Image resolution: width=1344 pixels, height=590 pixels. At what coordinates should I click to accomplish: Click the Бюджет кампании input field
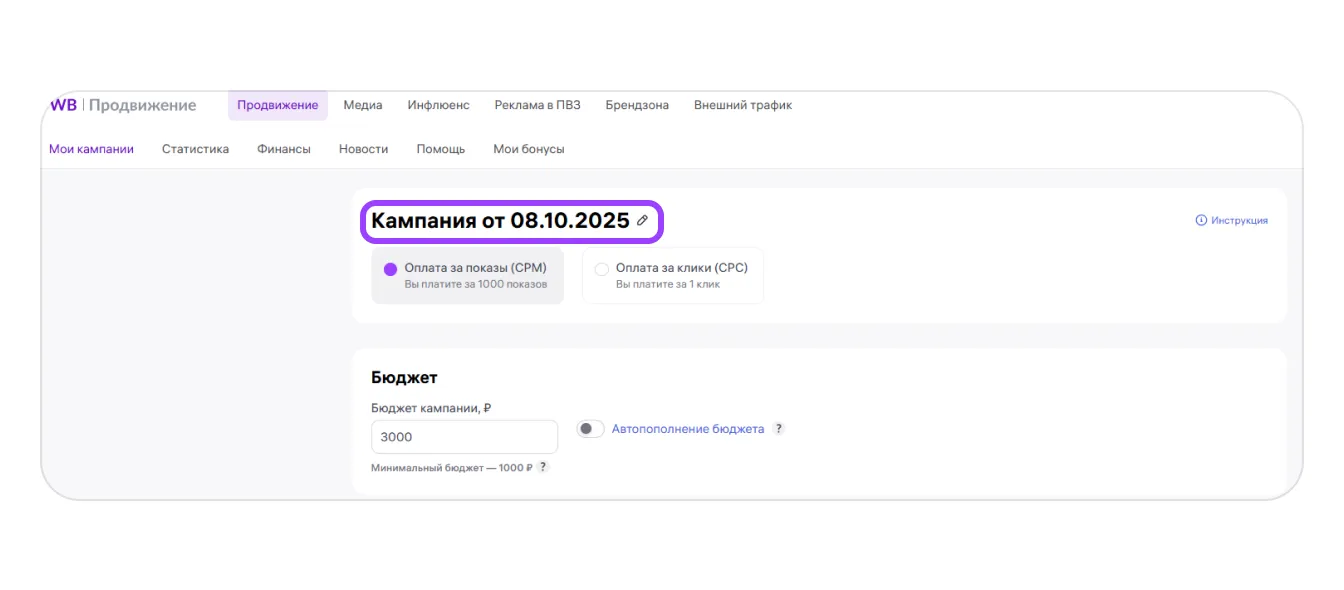tap(464, 437)
